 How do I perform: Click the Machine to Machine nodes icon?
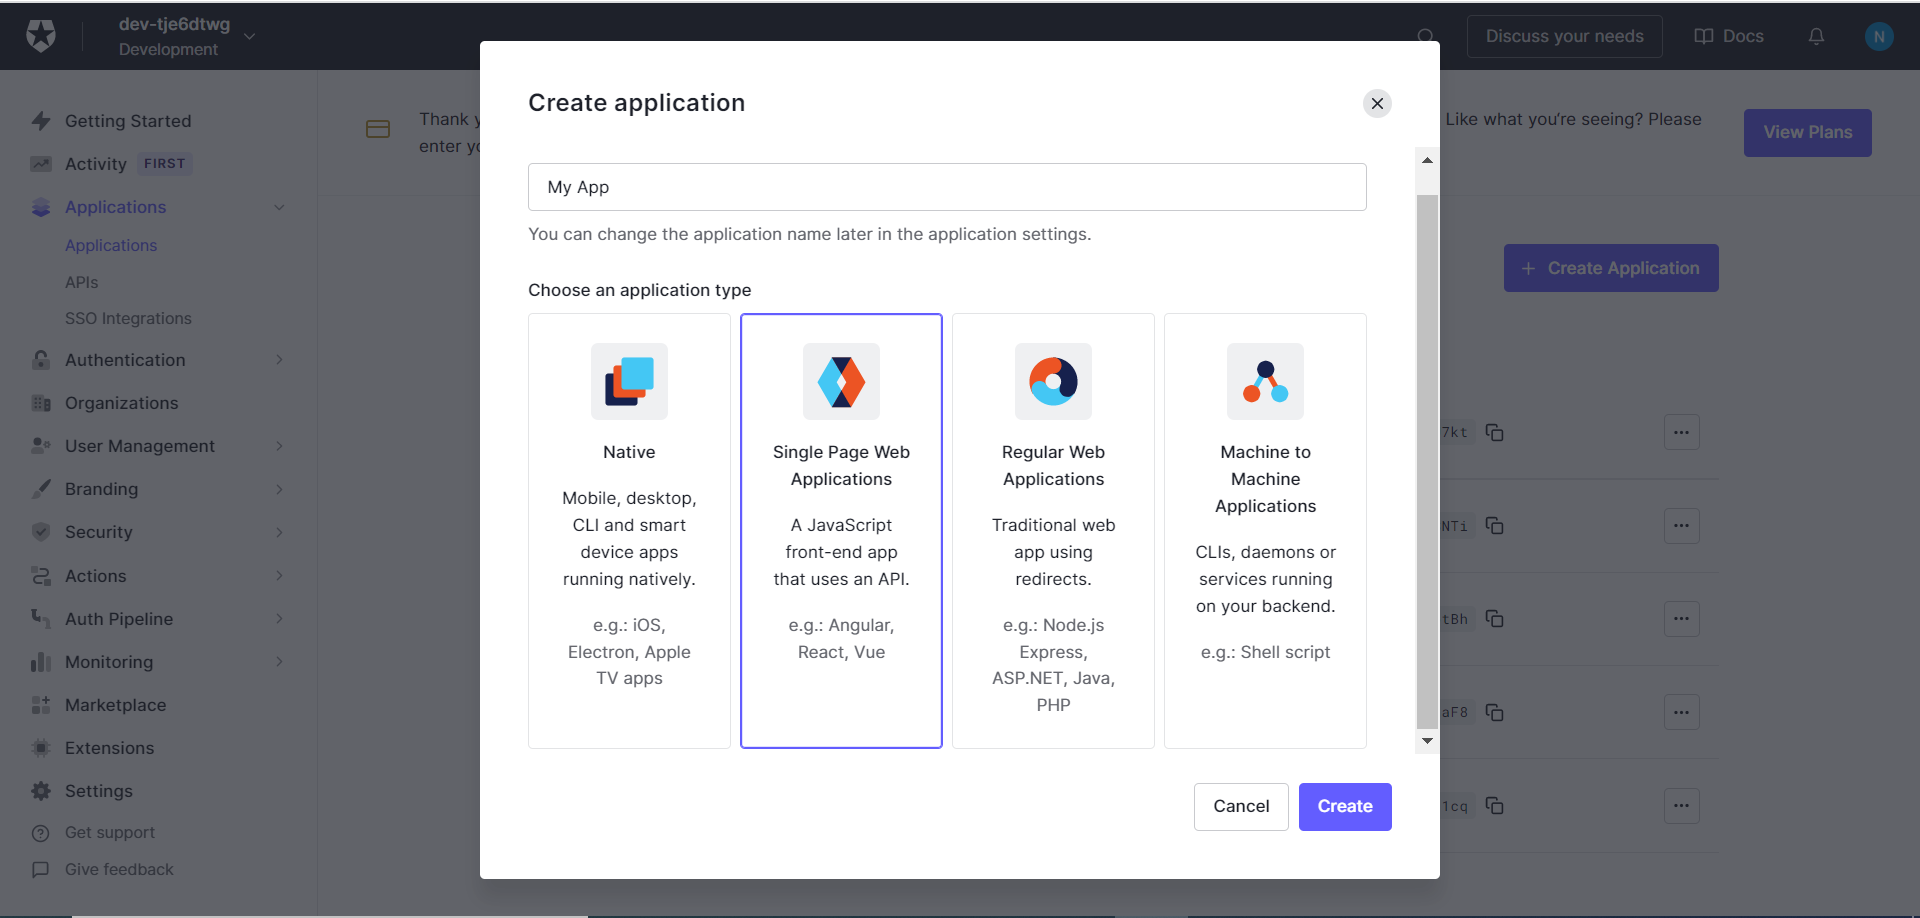(1265, 381)
